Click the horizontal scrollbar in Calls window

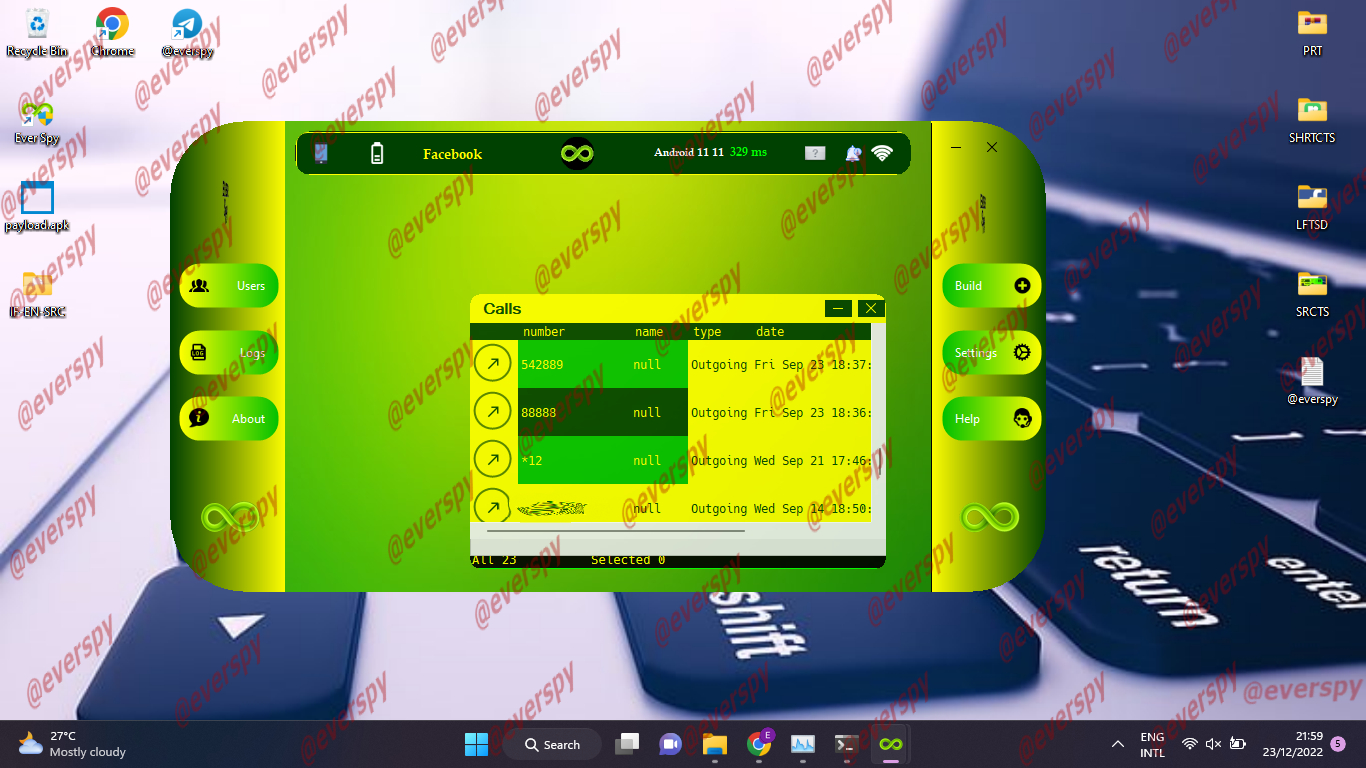615,531
